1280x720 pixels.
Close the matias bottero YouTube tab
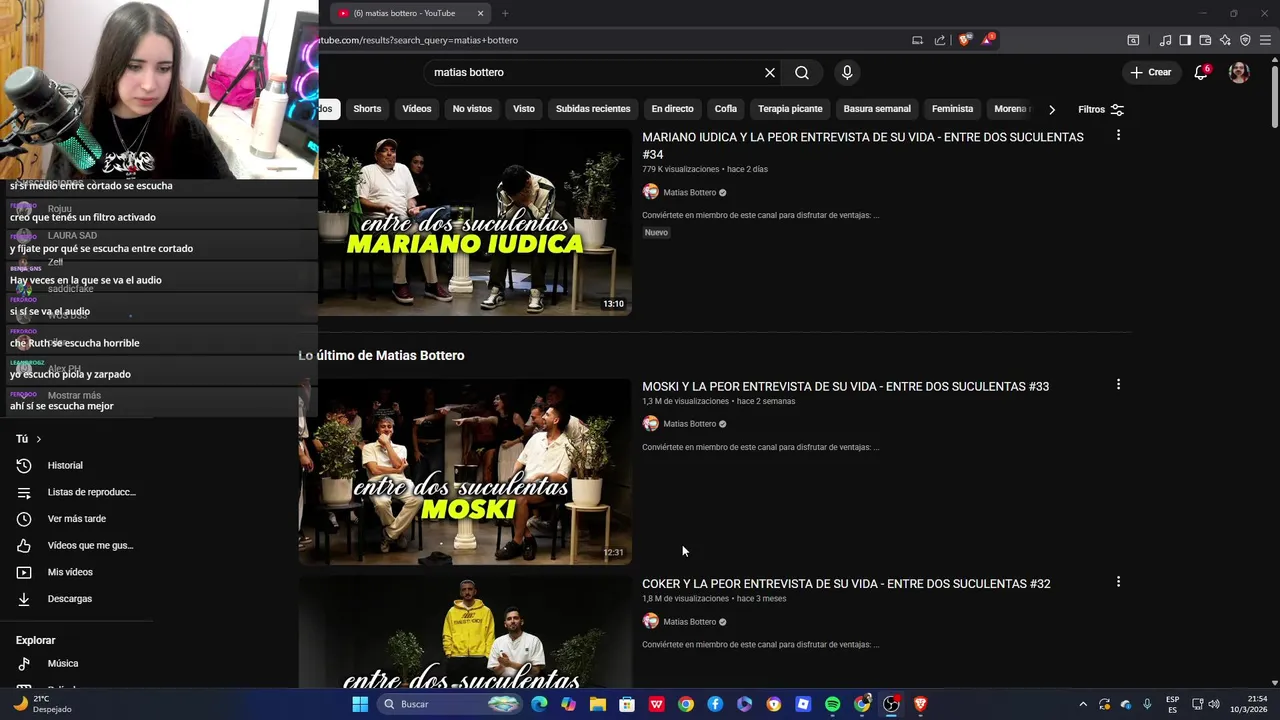pos(480,13)
